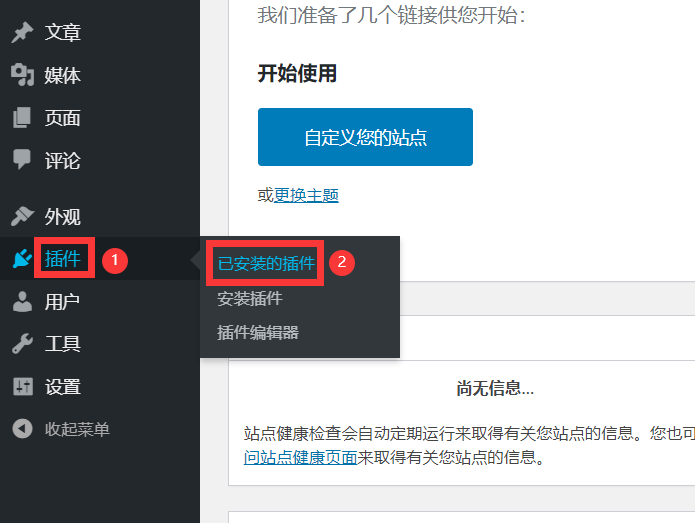Follow the 更换主题 link

click(x=306, y=195)
